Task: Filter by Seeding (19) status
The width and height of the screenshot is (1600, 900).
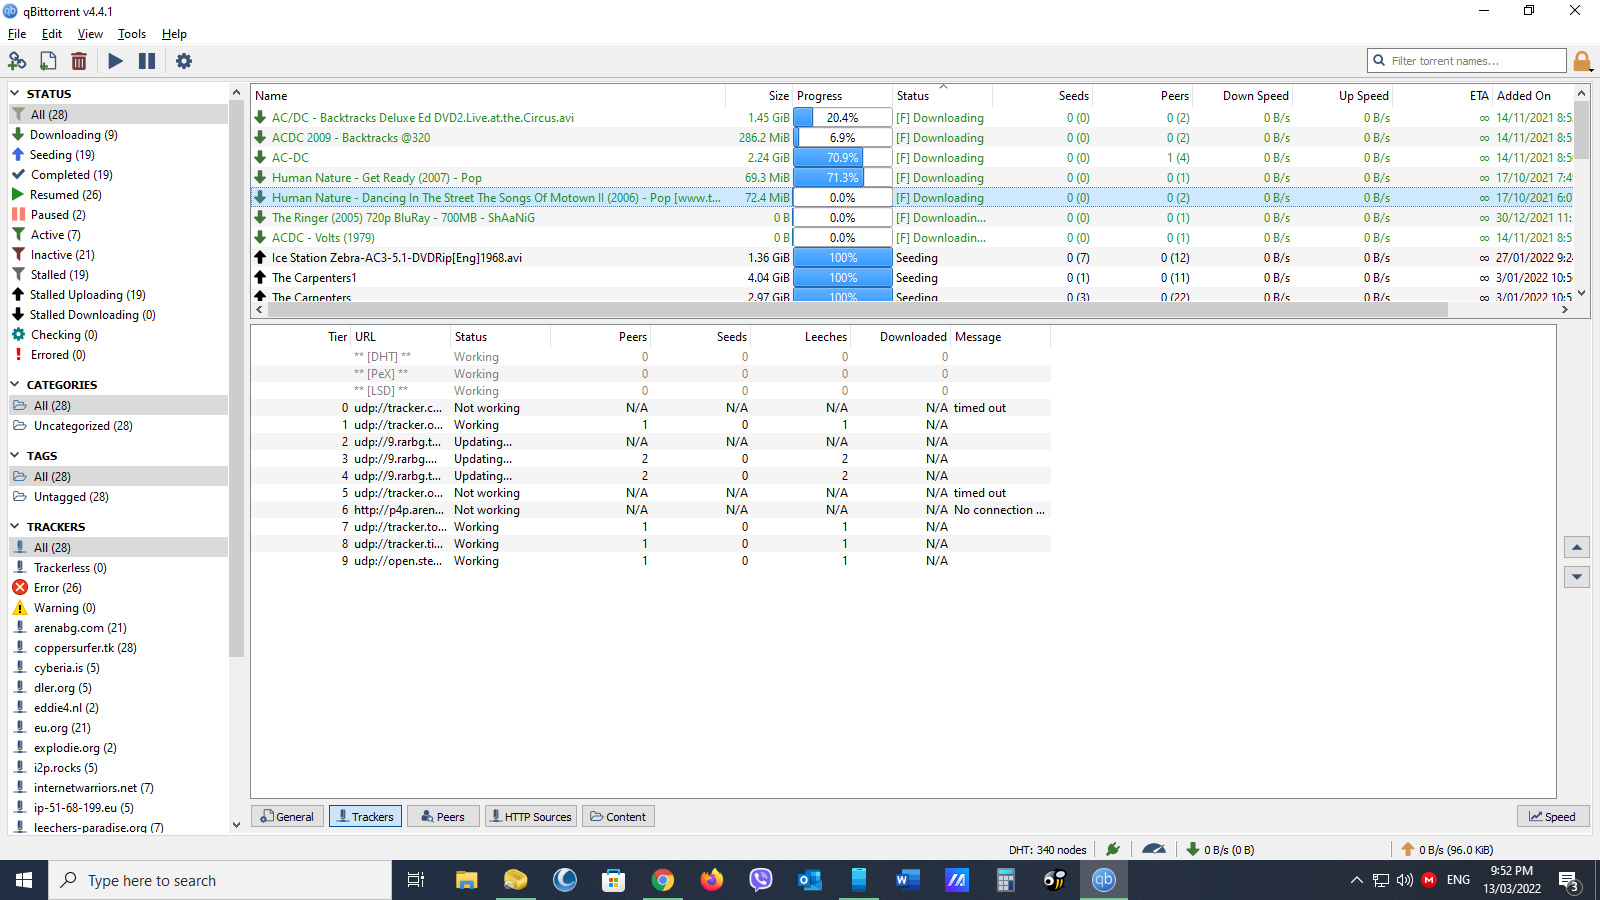Action: click(x=119, y=155)
